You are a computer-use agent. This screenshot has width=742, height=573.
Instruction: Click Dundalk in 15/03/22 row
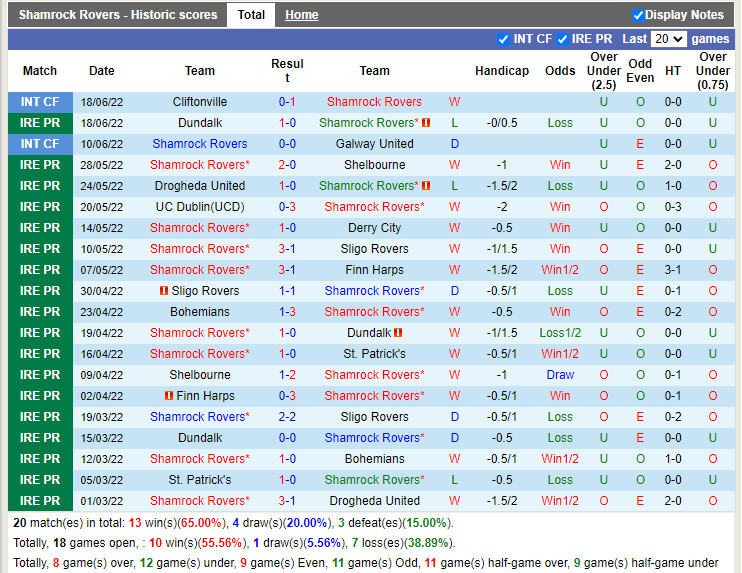point(200,438)
